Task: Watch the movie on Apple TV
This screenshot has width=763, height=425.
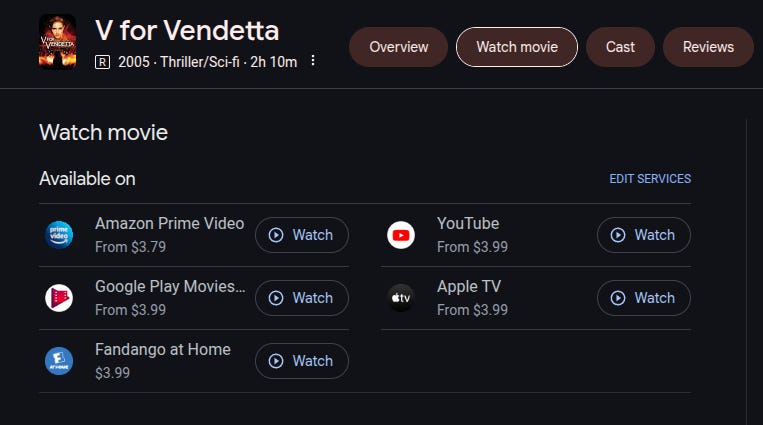Action: pos(644,298)
